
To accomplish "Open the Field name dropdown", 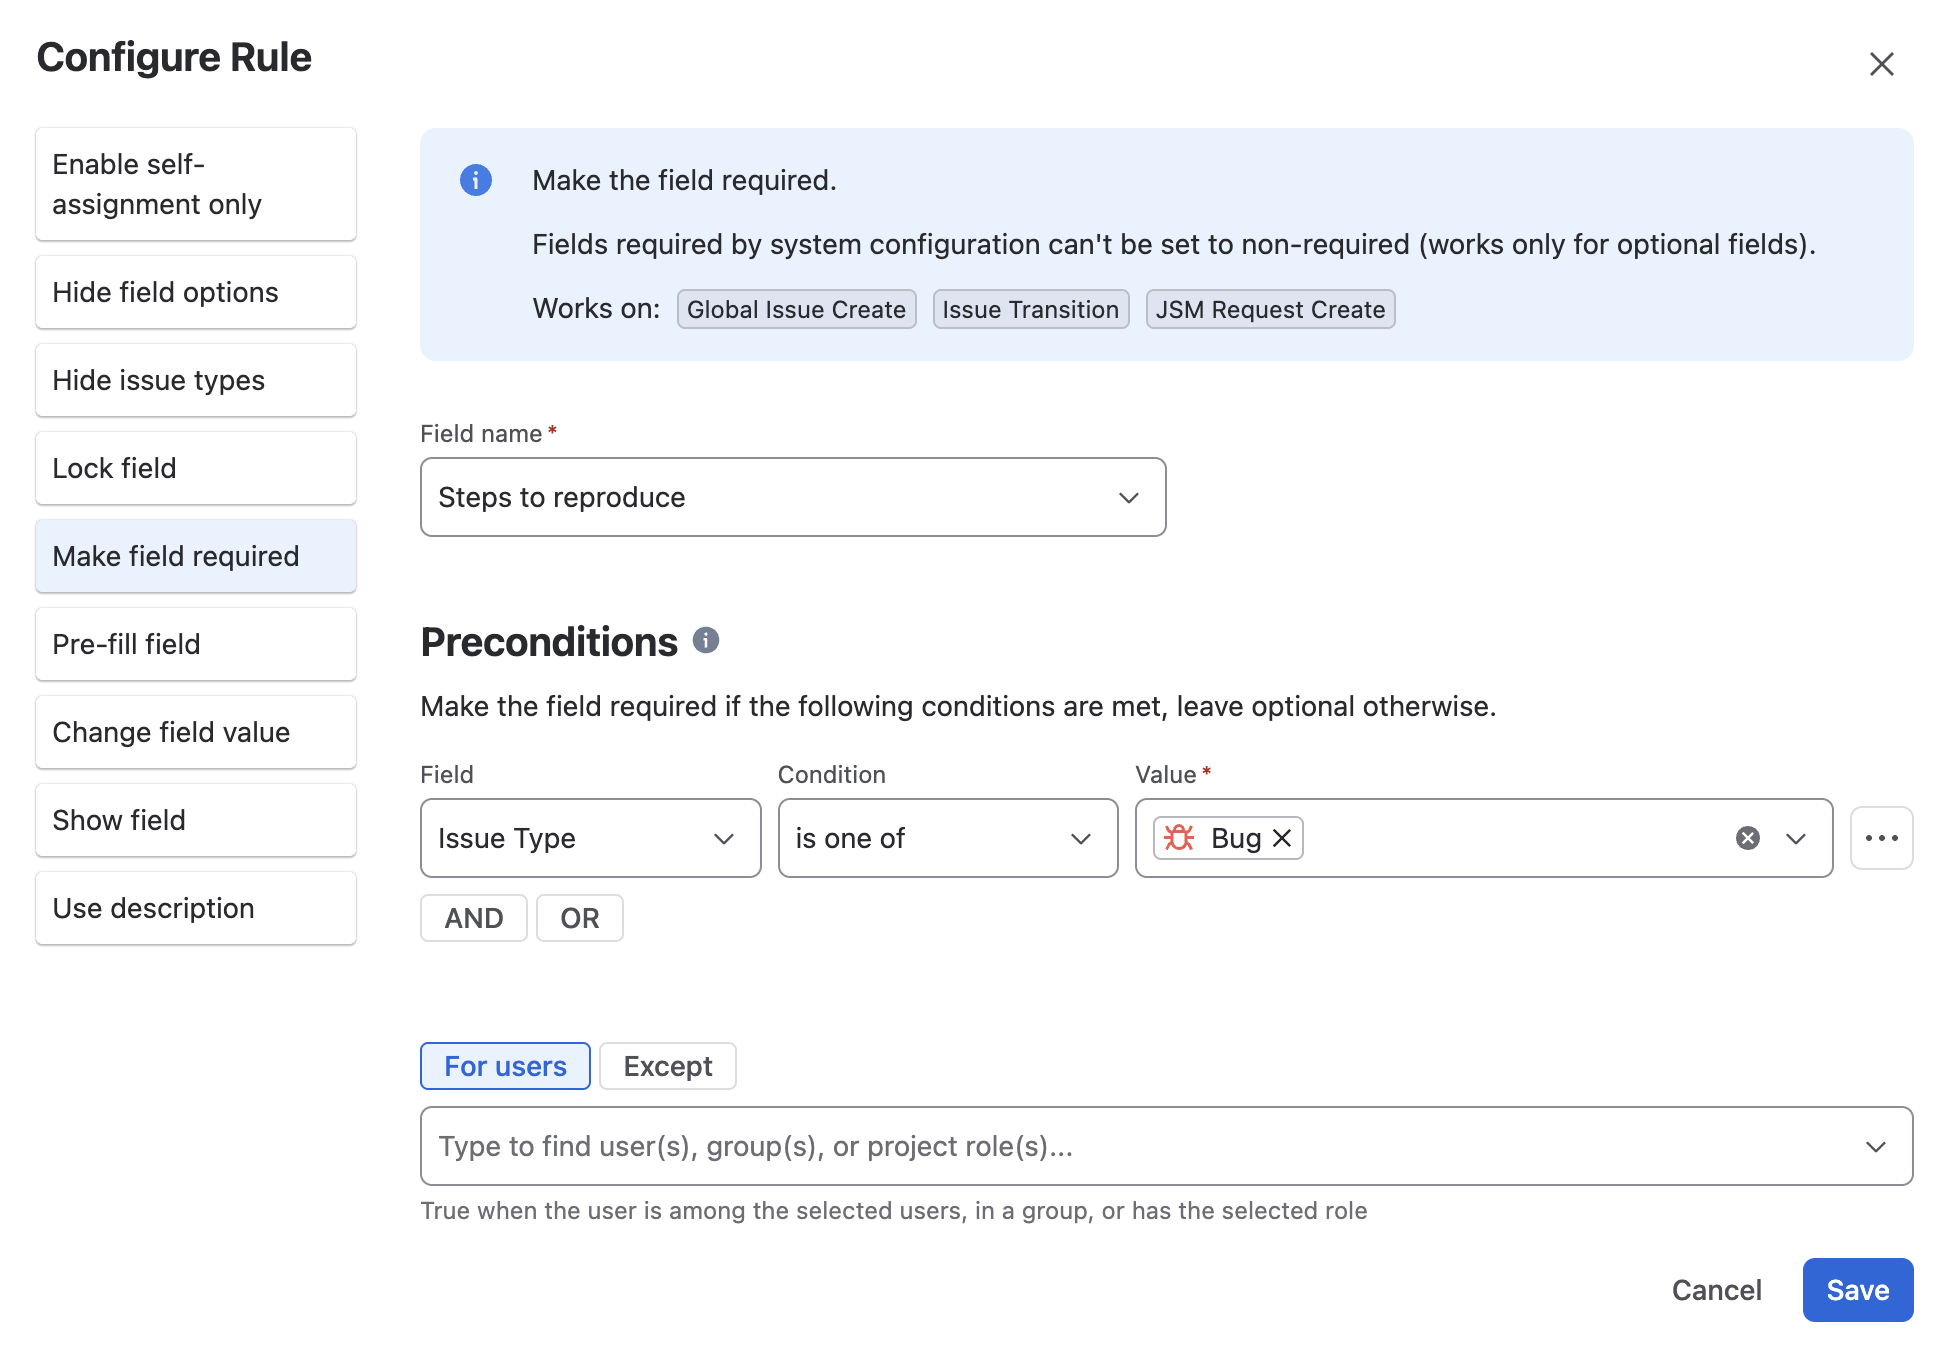I will coord(793,497).
